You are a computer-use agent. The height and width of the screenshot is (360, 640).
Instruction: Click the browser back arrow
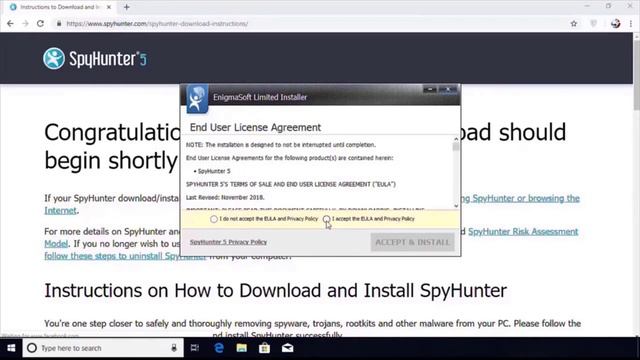point(10,24)
